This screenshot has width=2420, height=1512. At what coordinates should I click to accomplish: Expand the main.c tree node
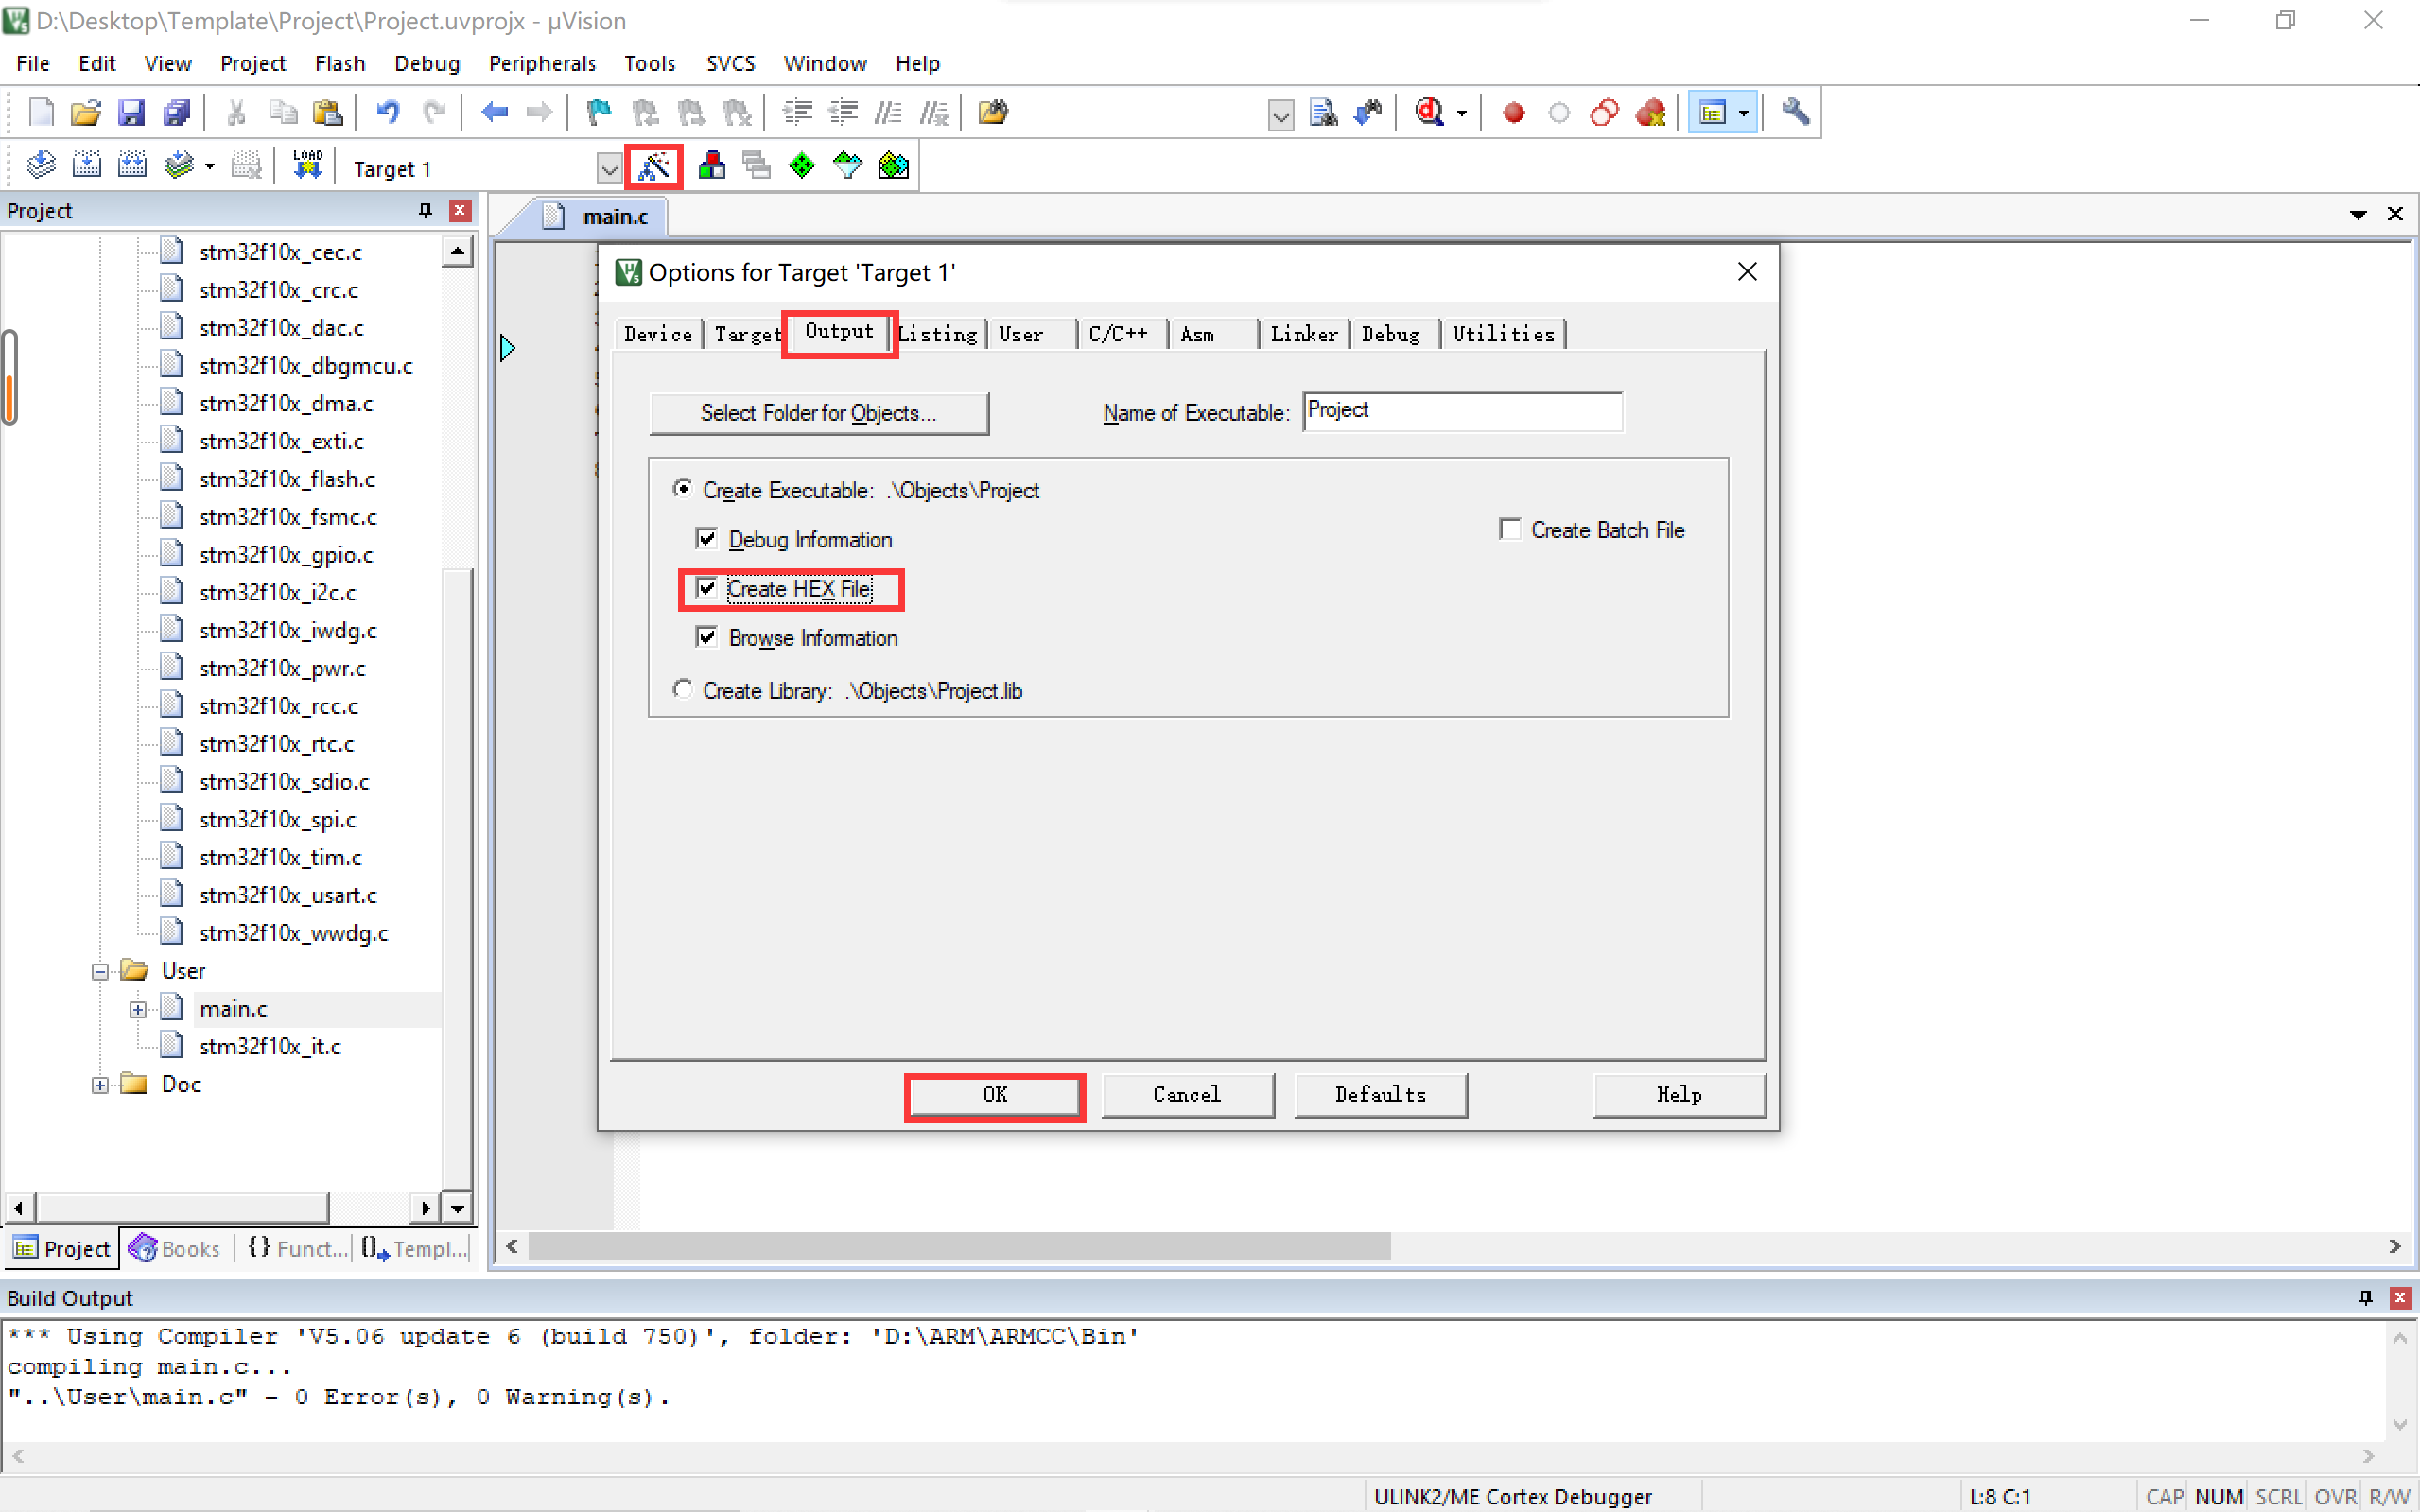pyautogui.click(x=138, y=1009)
